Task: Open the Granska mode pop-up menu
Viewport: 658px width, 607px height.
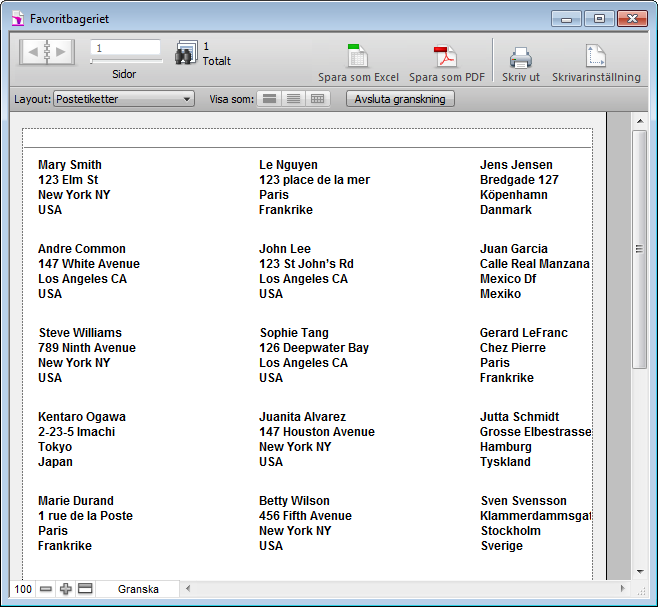Action: click(x=138, y=589)
